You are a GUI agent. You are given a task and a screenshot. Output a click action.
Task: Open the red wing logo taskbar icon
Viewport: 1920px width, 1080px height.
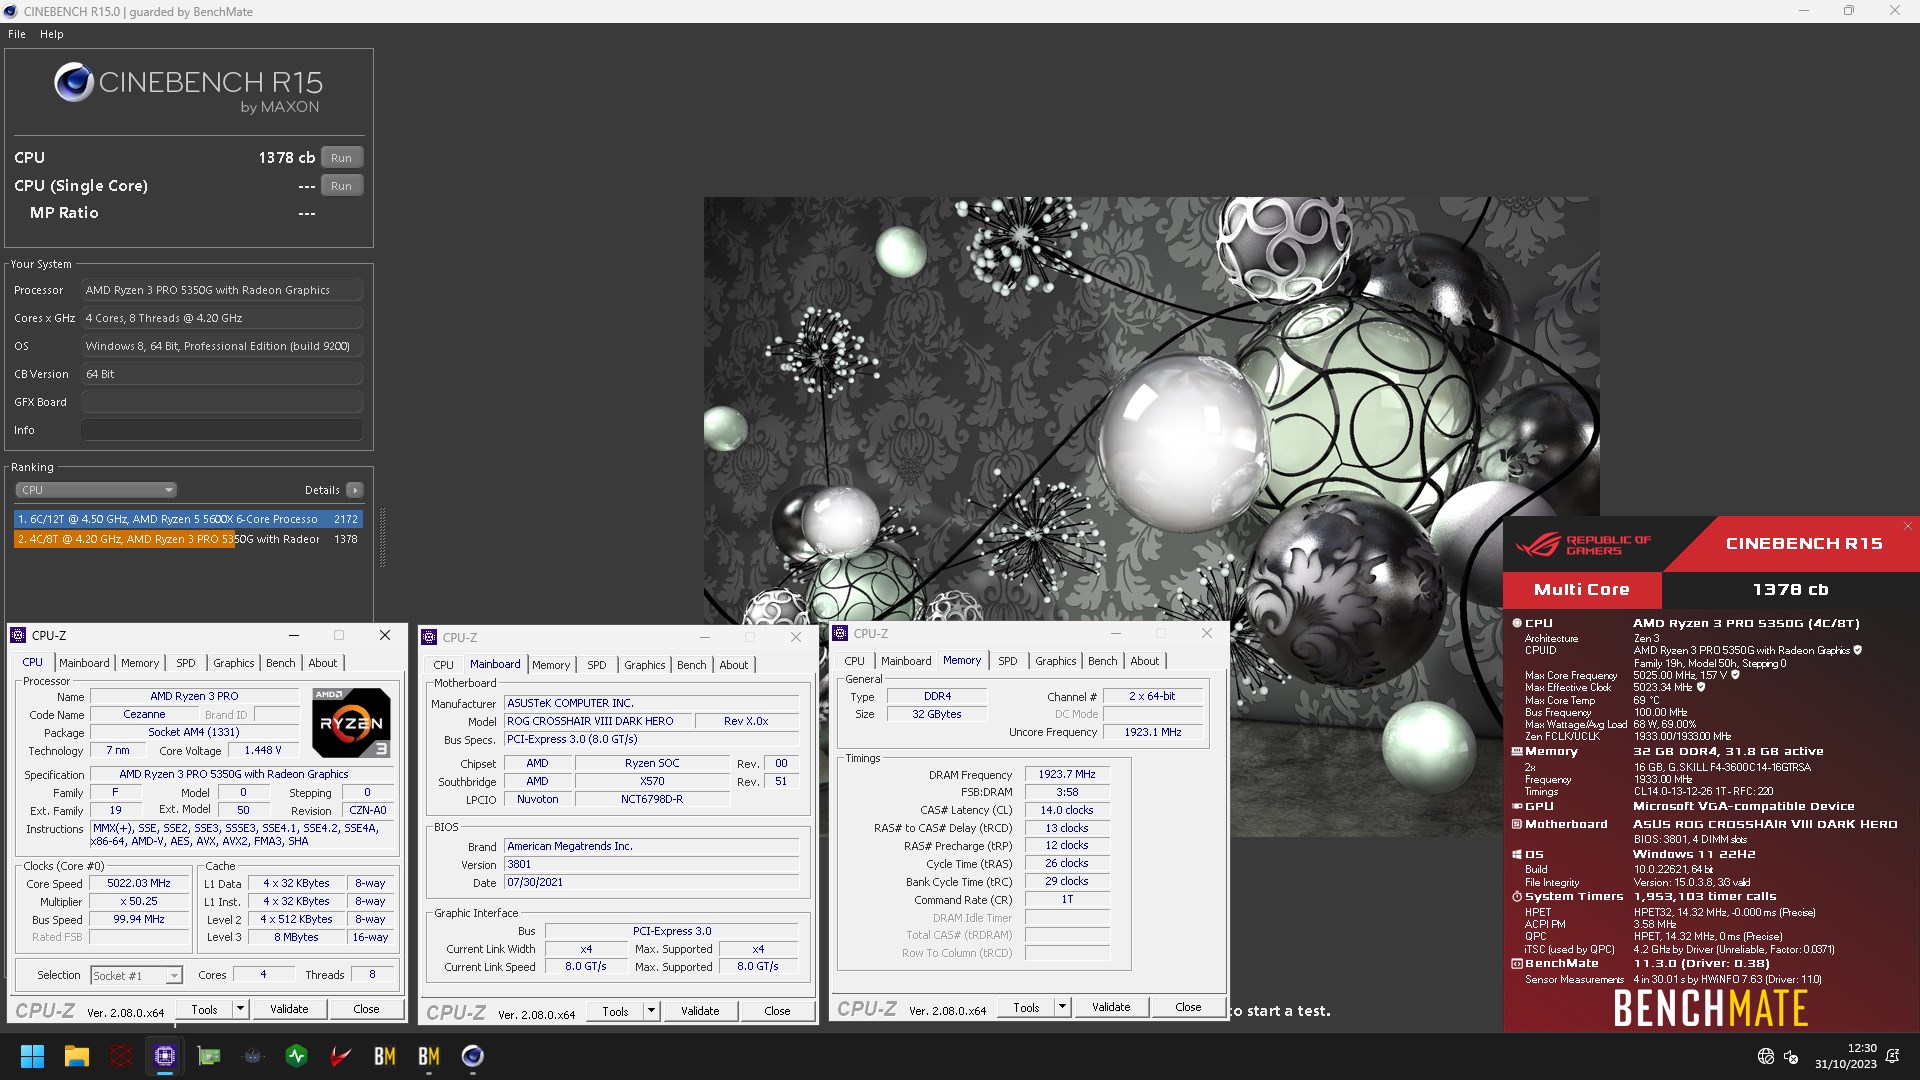point(341,1056)
